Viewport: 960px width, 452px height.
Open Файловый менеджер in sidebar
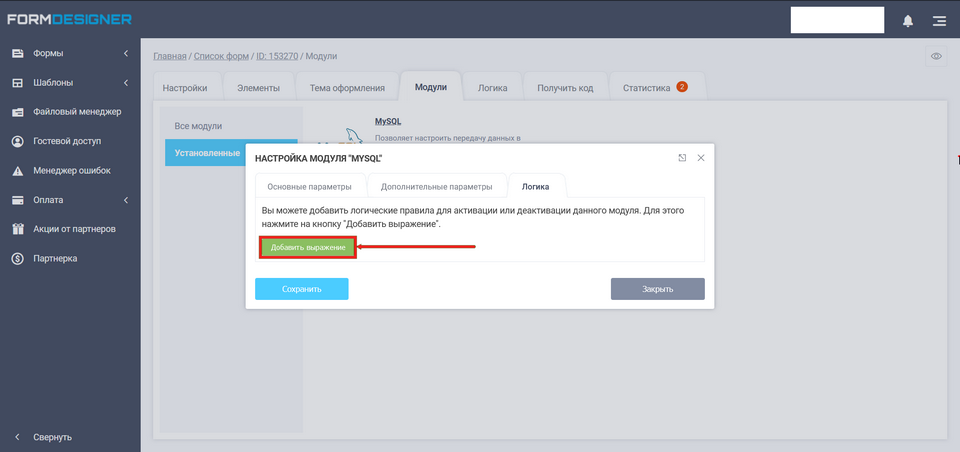[76, 112]
